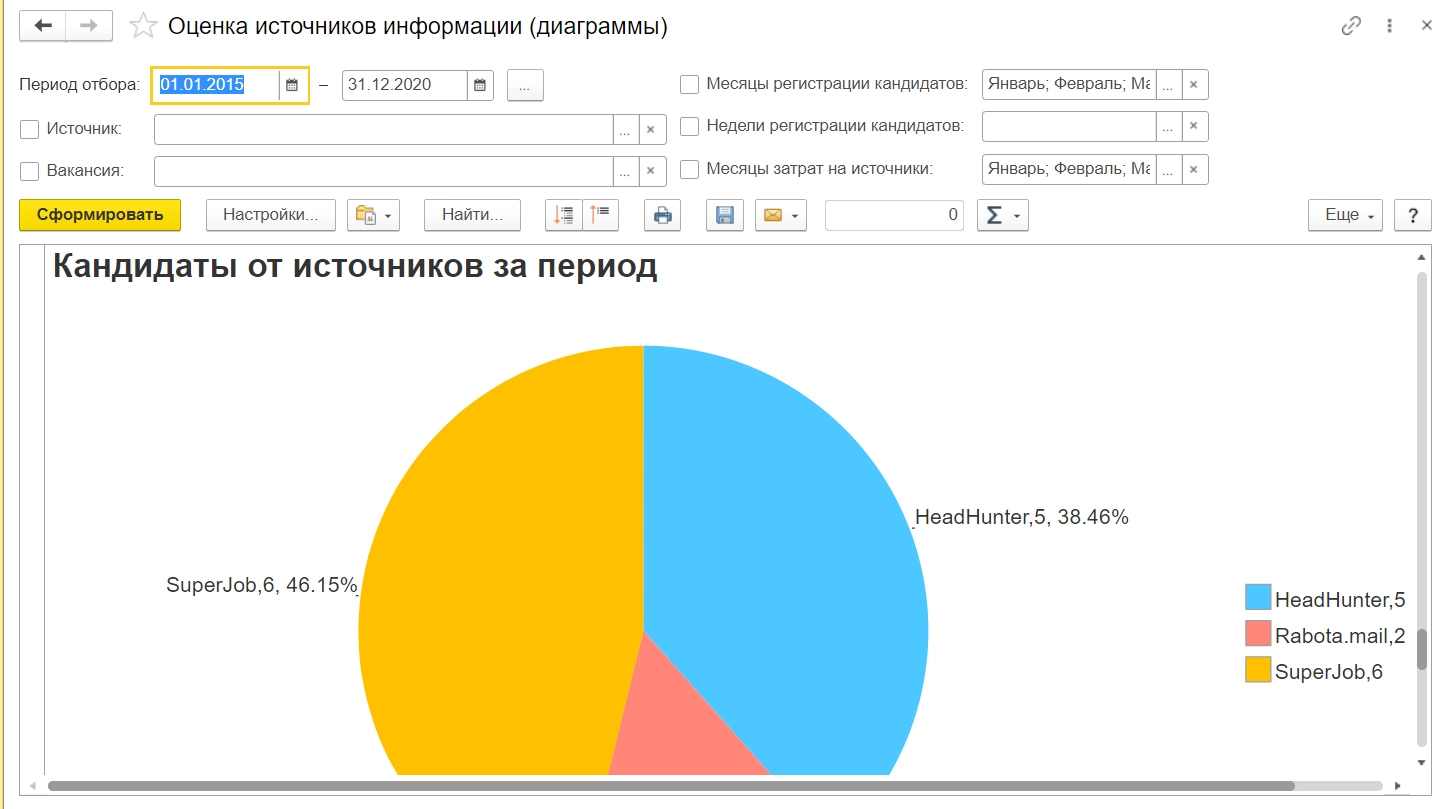Save report with floppy disk icon
1455x809 pixels.
pos(725,215)
